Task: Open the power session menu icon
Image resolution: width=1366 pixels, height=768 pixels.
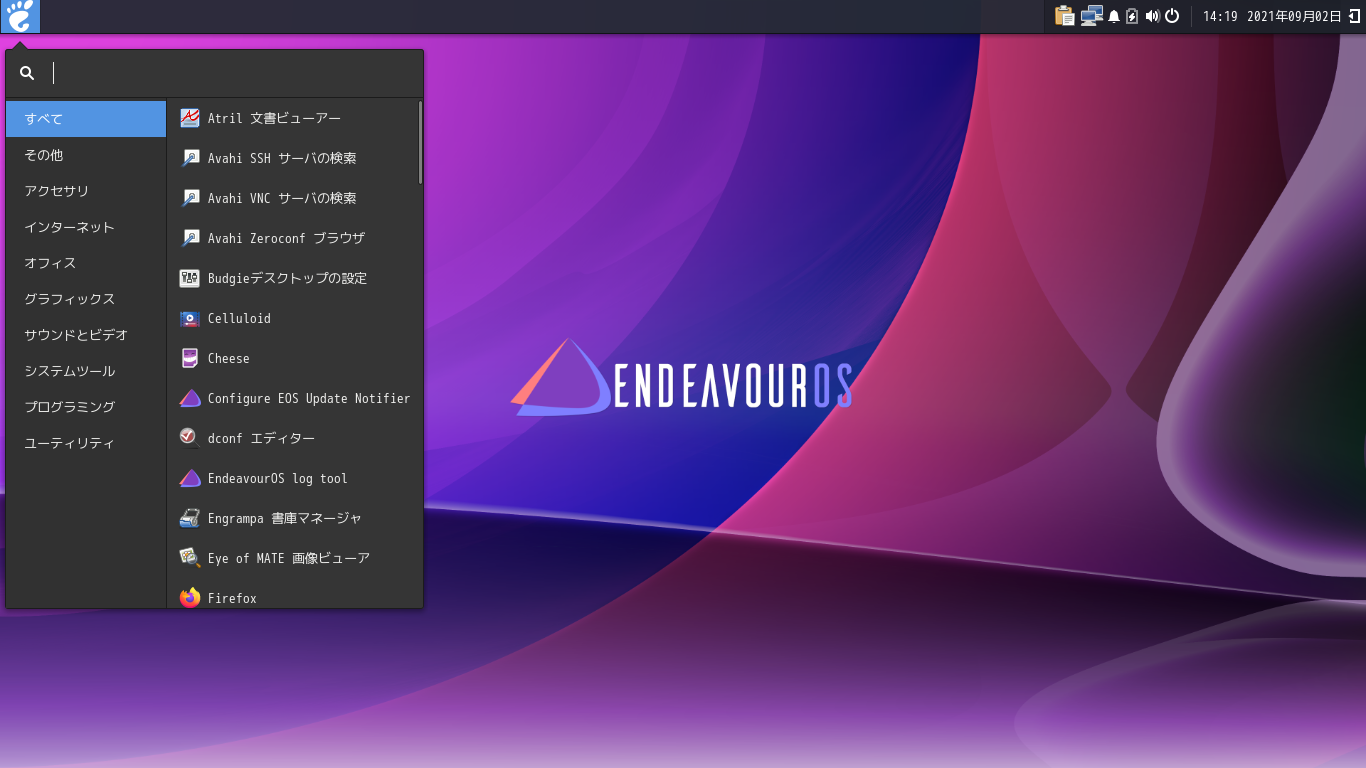Action: click(1173, 16)
